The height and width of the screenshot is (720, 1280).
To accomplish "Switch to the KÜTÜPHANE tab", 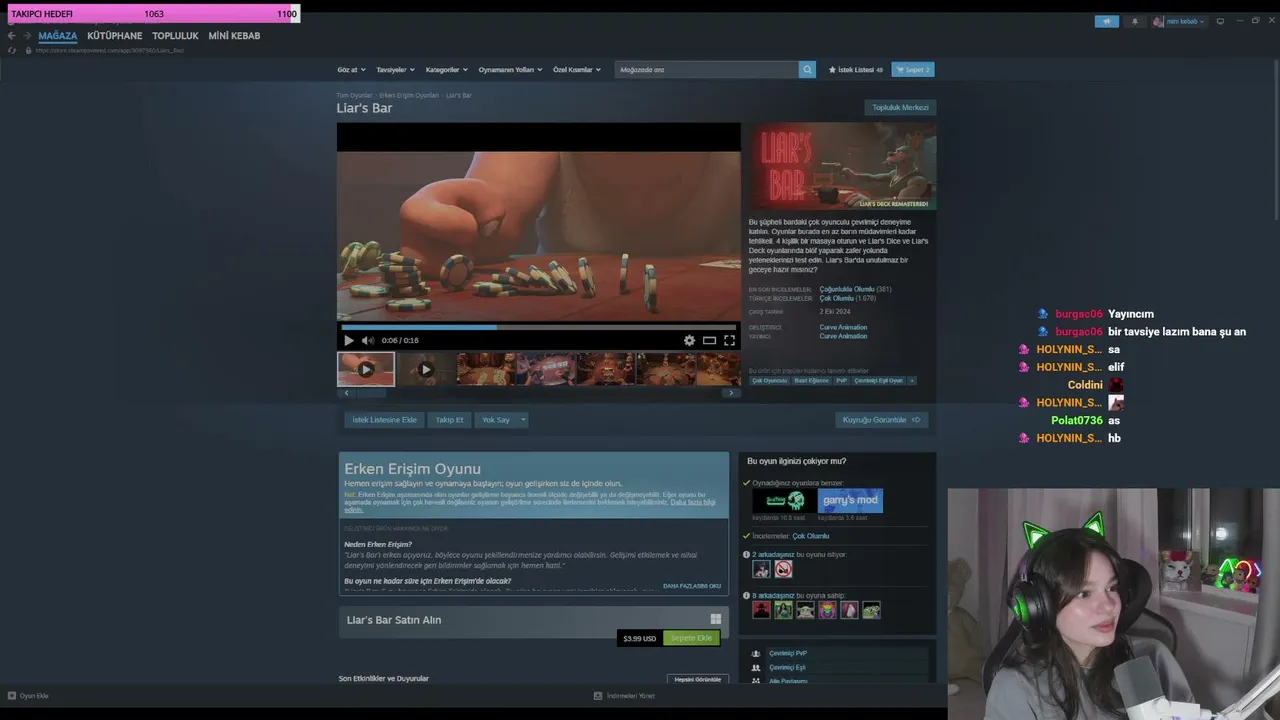I will [x=115, y=36].
